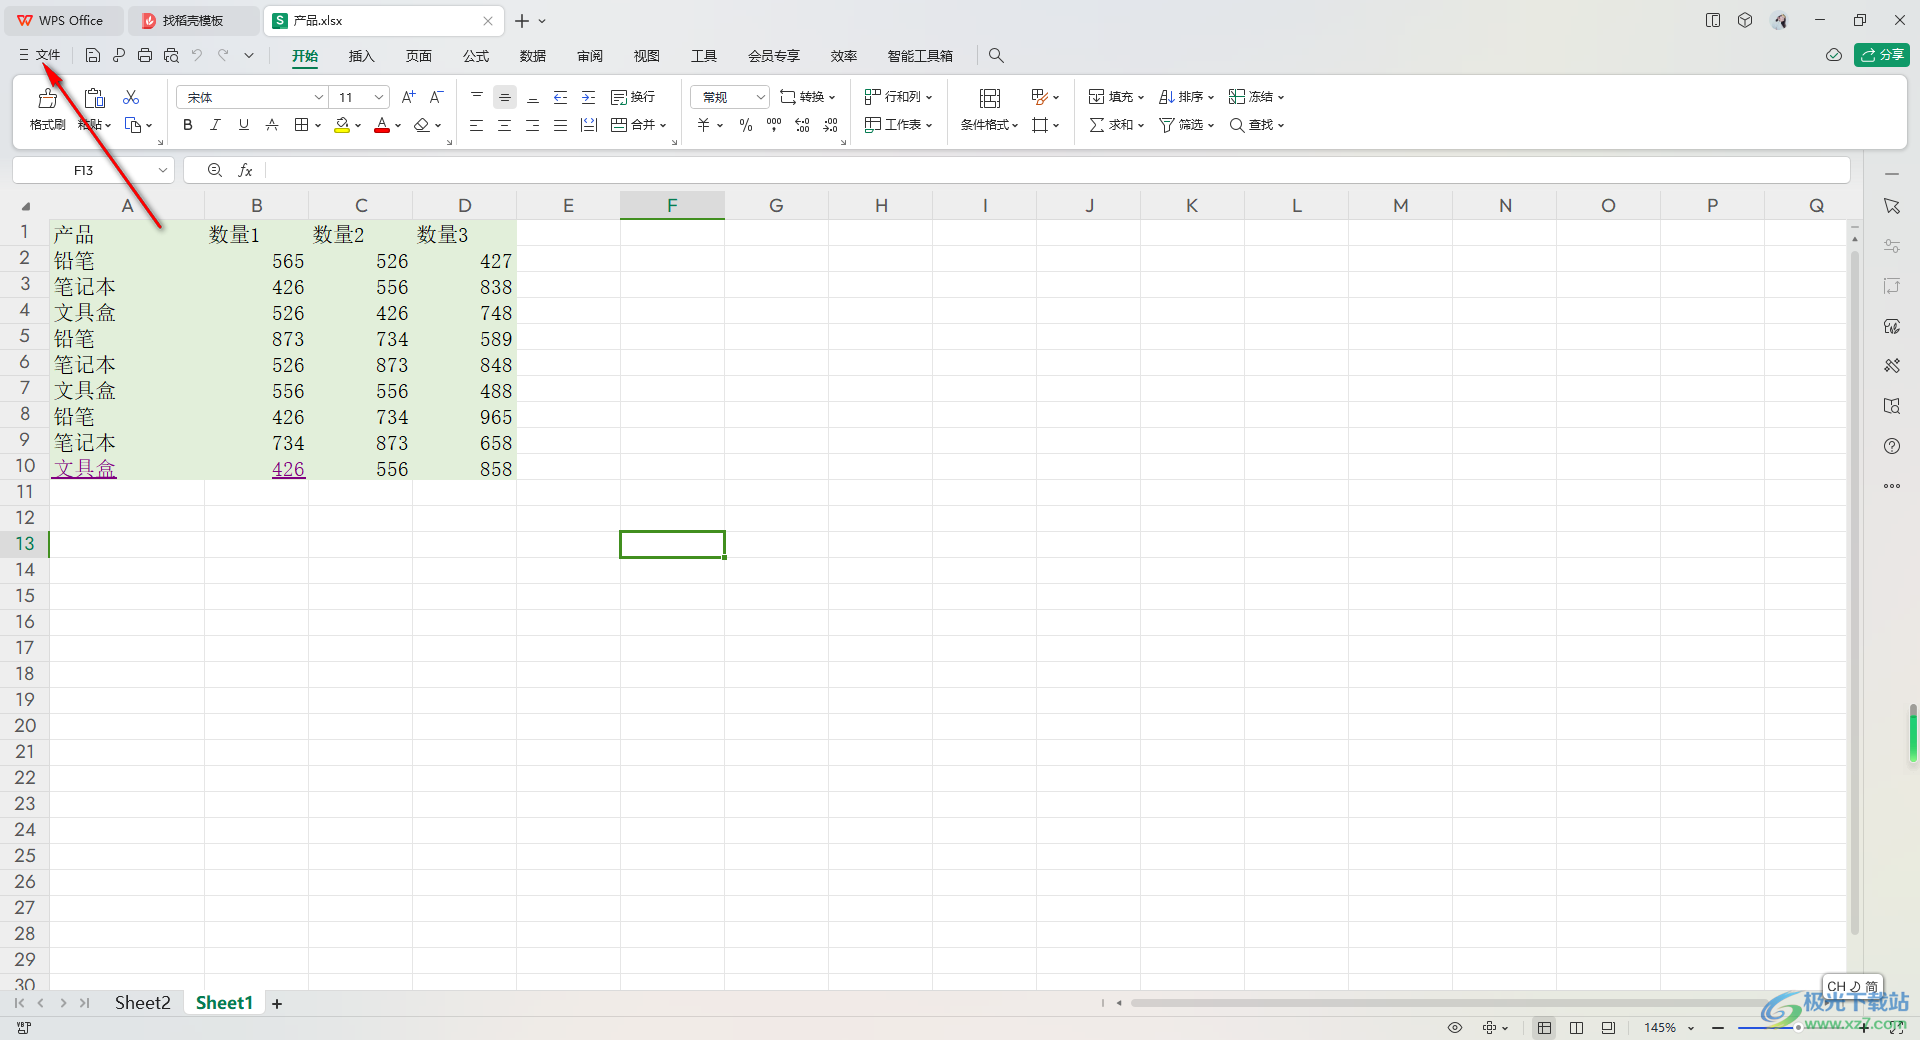This screenshot has width=1920, height=1040.
Task: Click the search magnifier in menu bar
Action: pos(996,56)
